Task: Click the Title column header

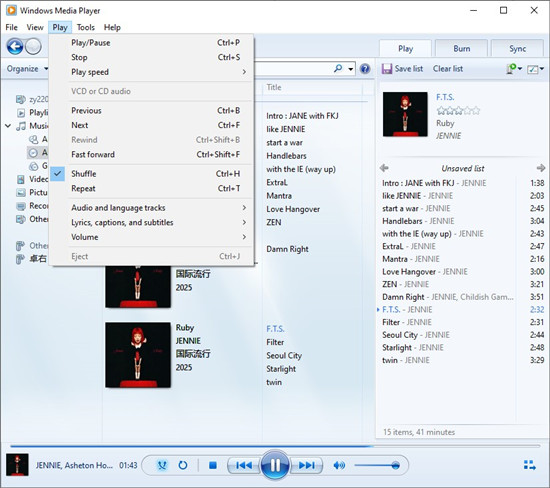Action: click(x=274, y=87)
